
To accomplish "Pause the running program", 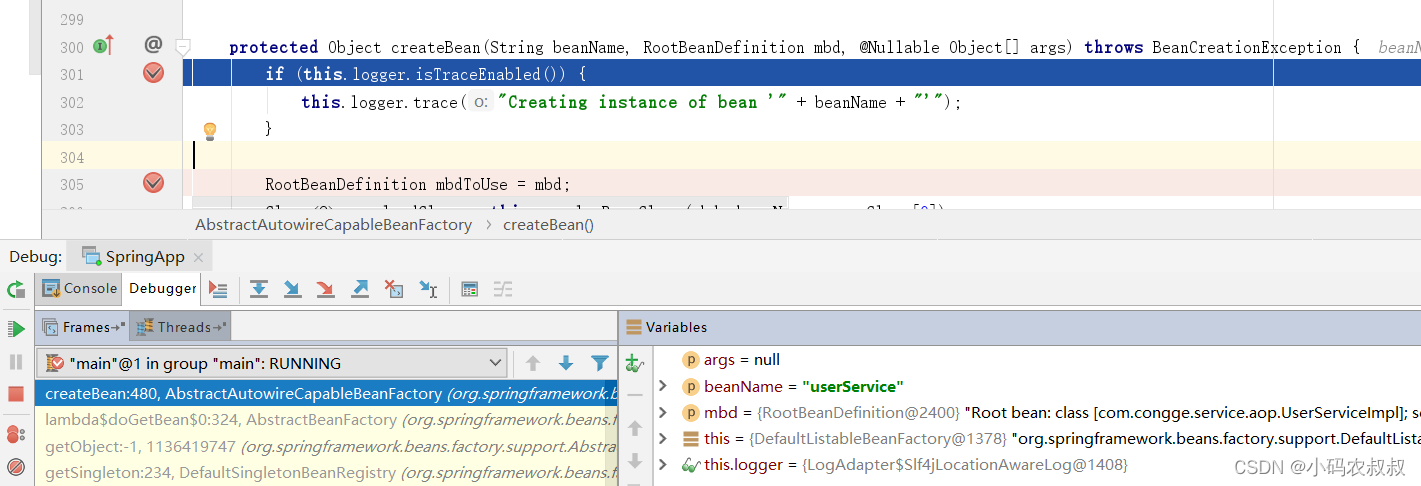I will (16, 362).
